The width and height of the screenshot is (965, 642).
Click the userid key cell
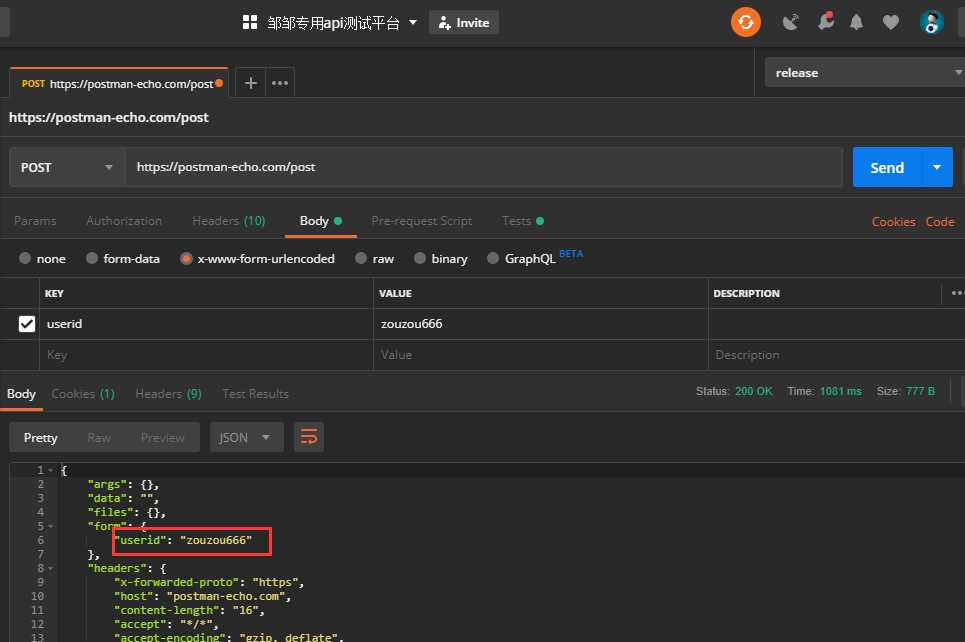tap(206, 324)
